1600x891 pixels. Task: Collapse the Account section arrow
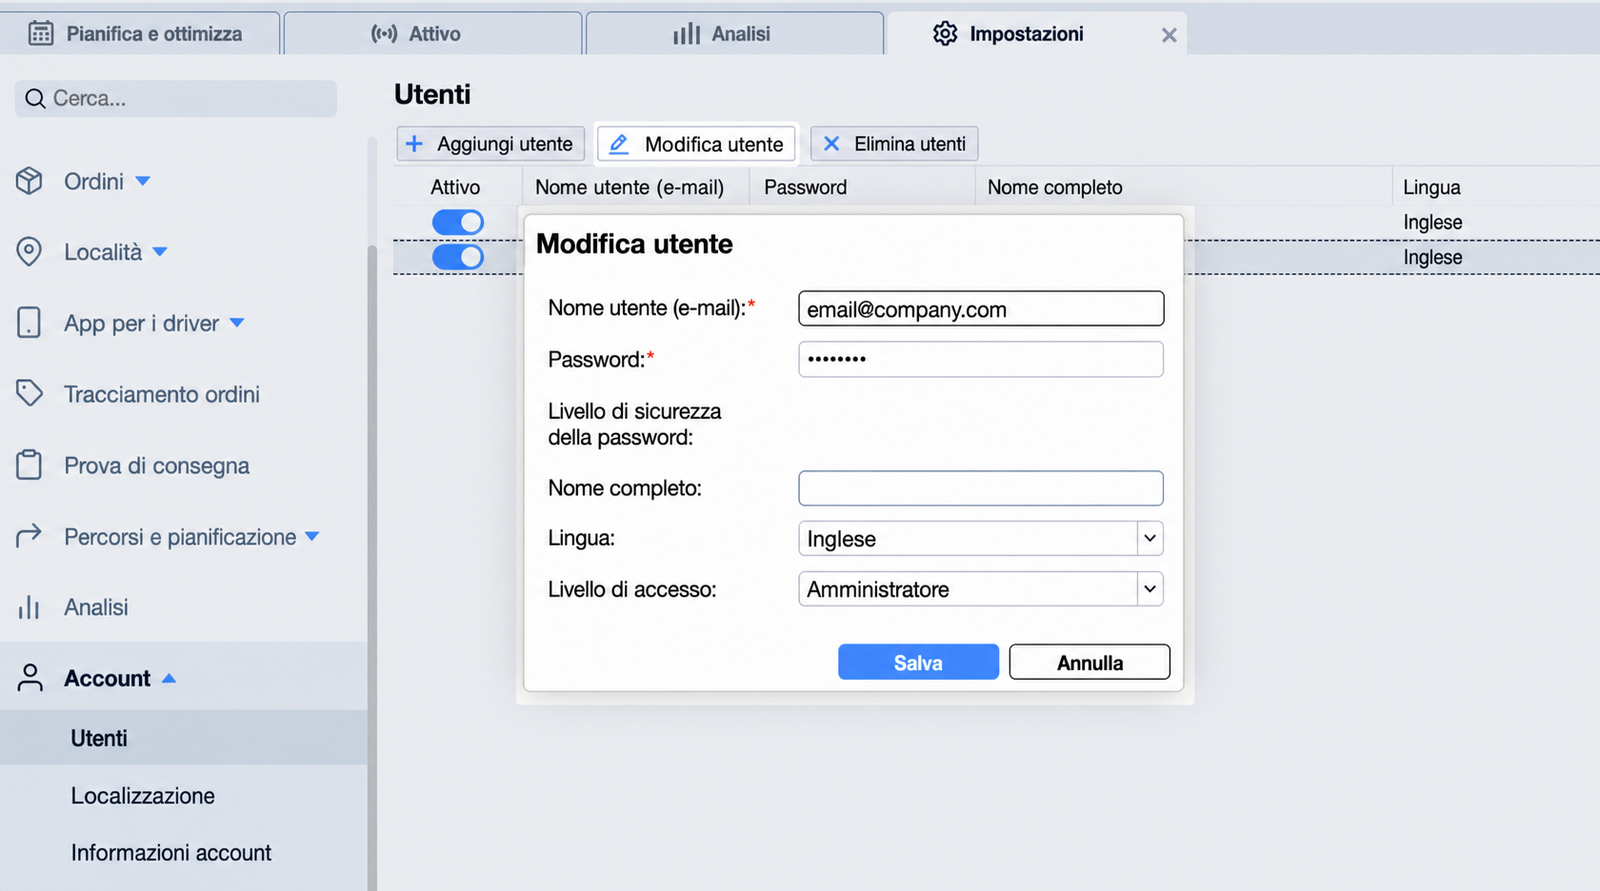point(169,678)
